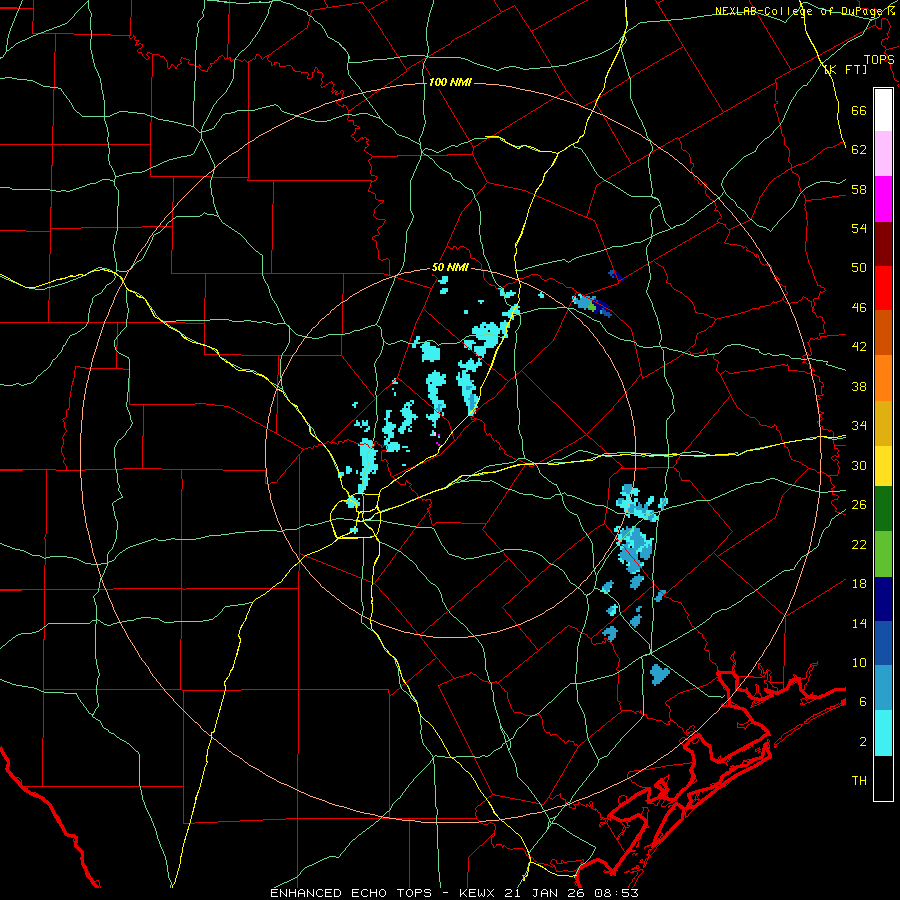The height and width of the screenshot is (900, 900).
Task: Pick the cyan legend swatch
Action: tap(883, 733)
